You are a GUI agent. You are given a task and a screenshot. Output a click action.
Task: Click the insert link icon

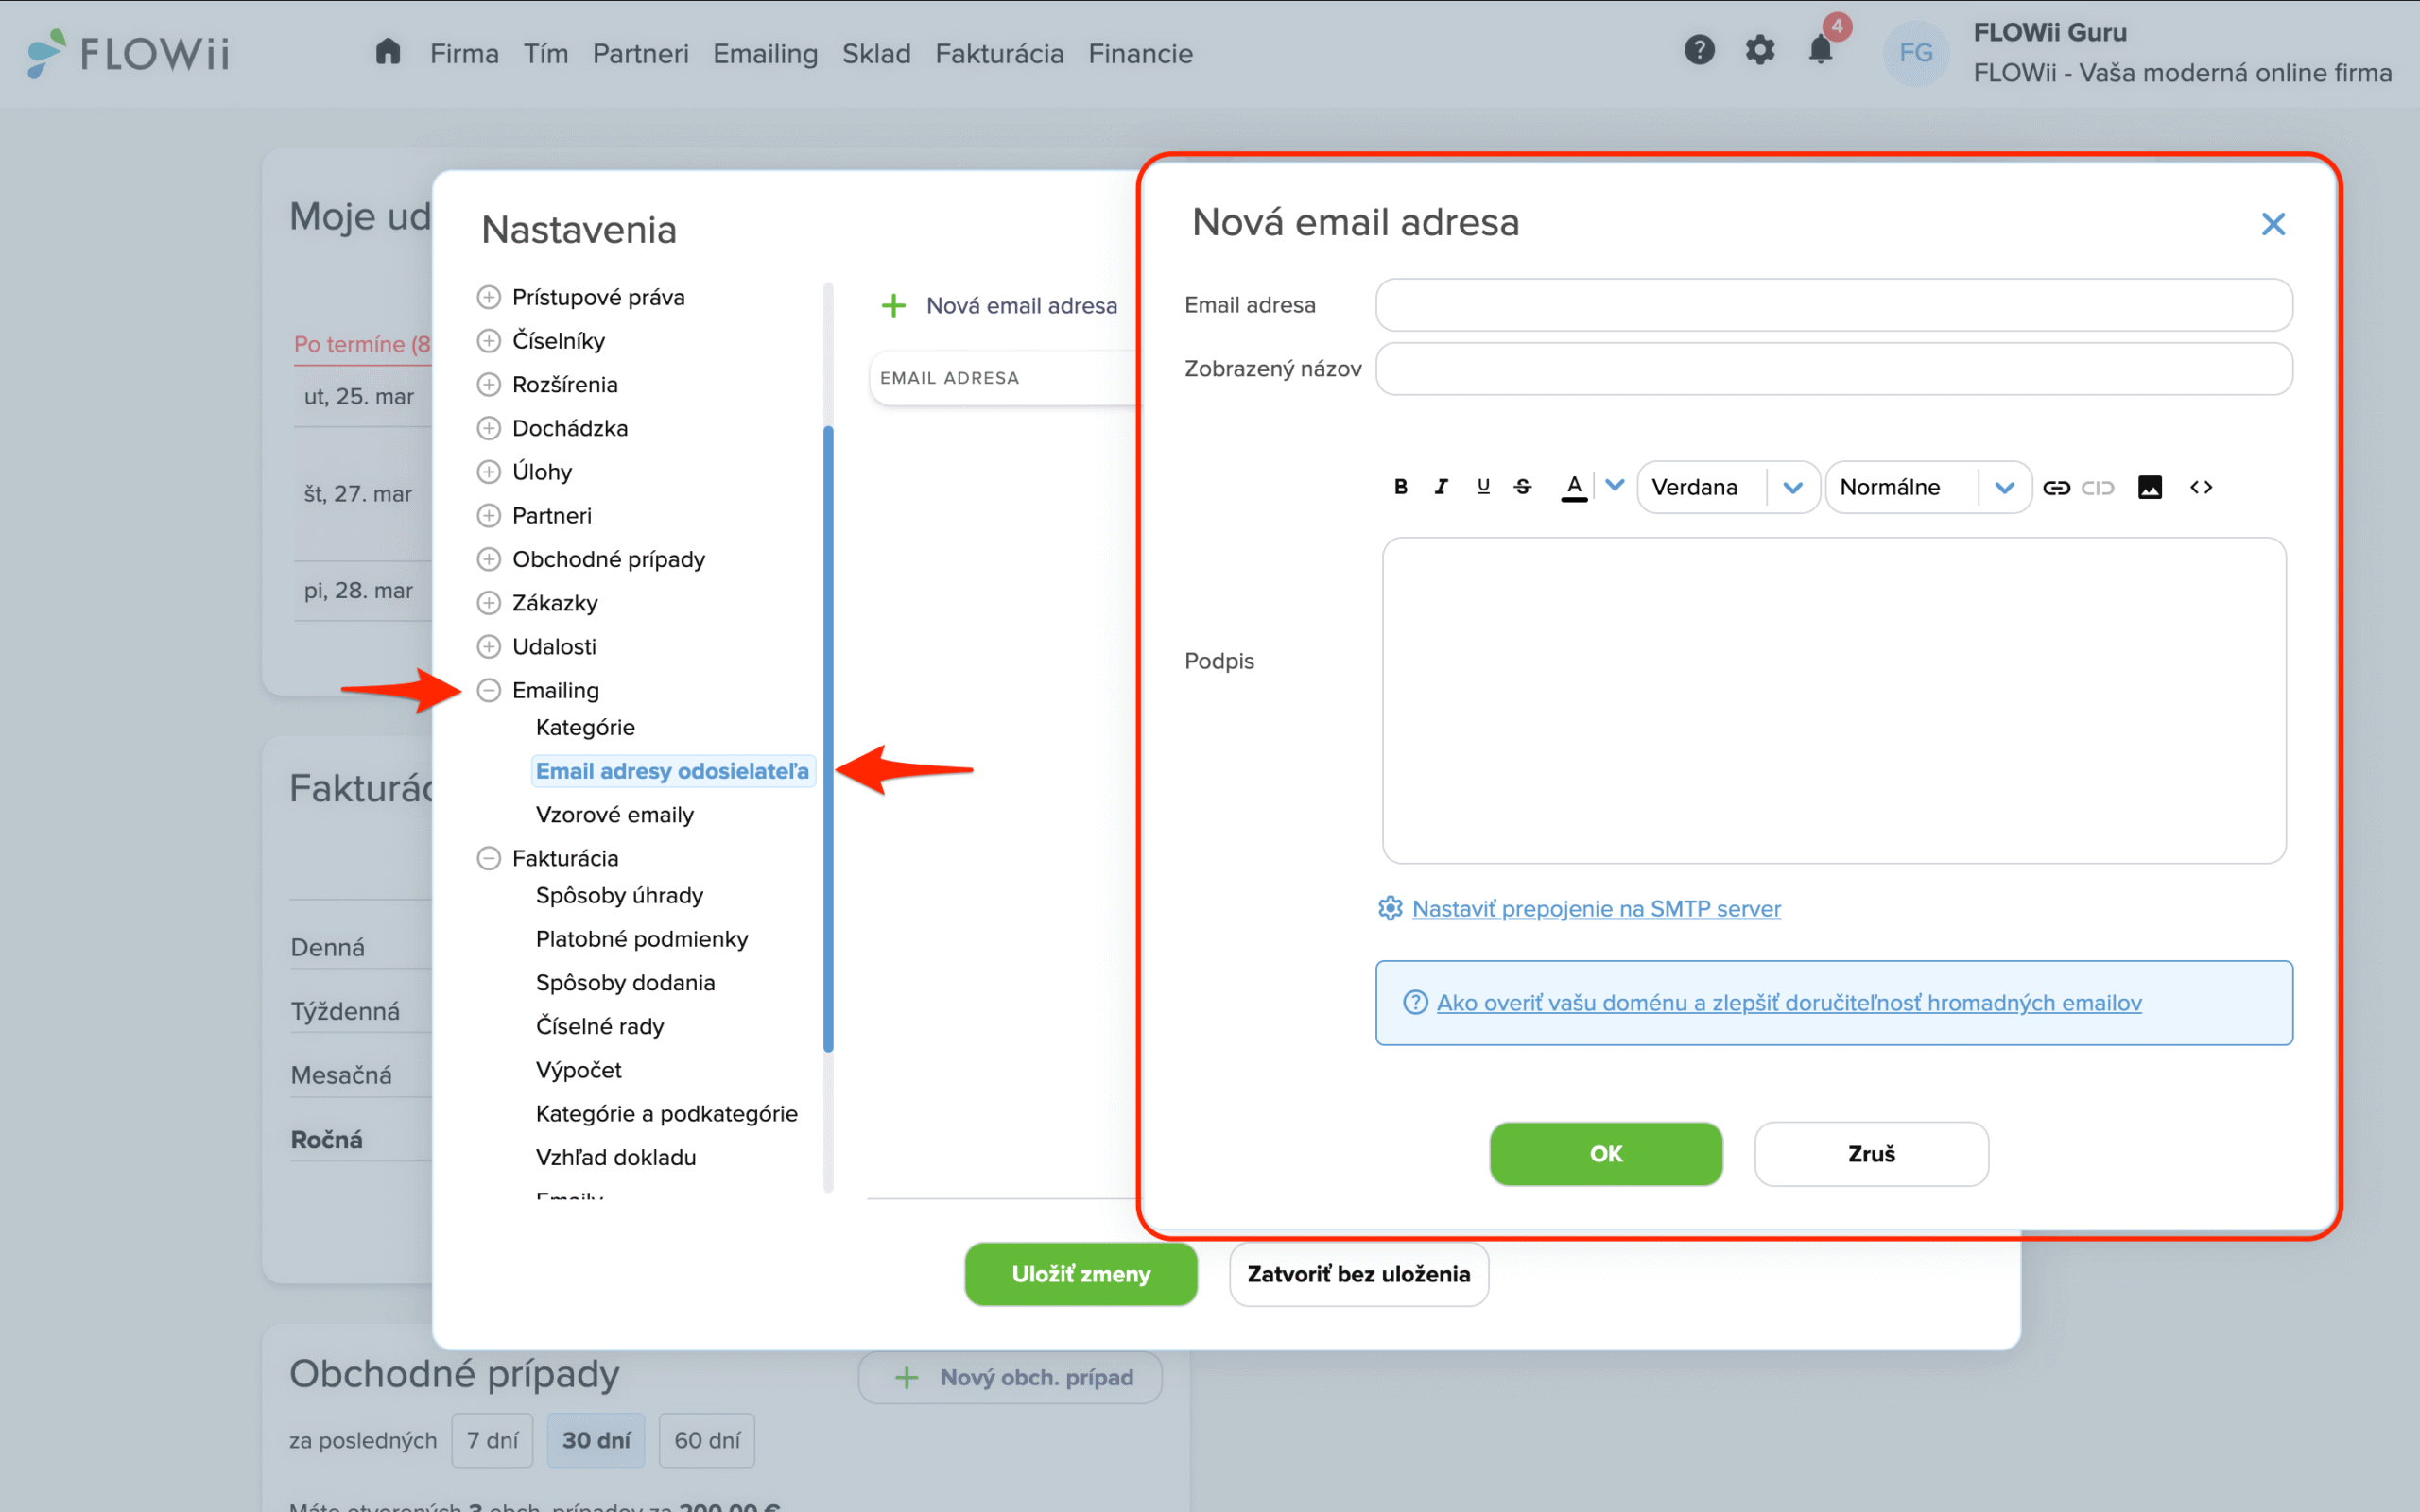(x=2056, y=487)
